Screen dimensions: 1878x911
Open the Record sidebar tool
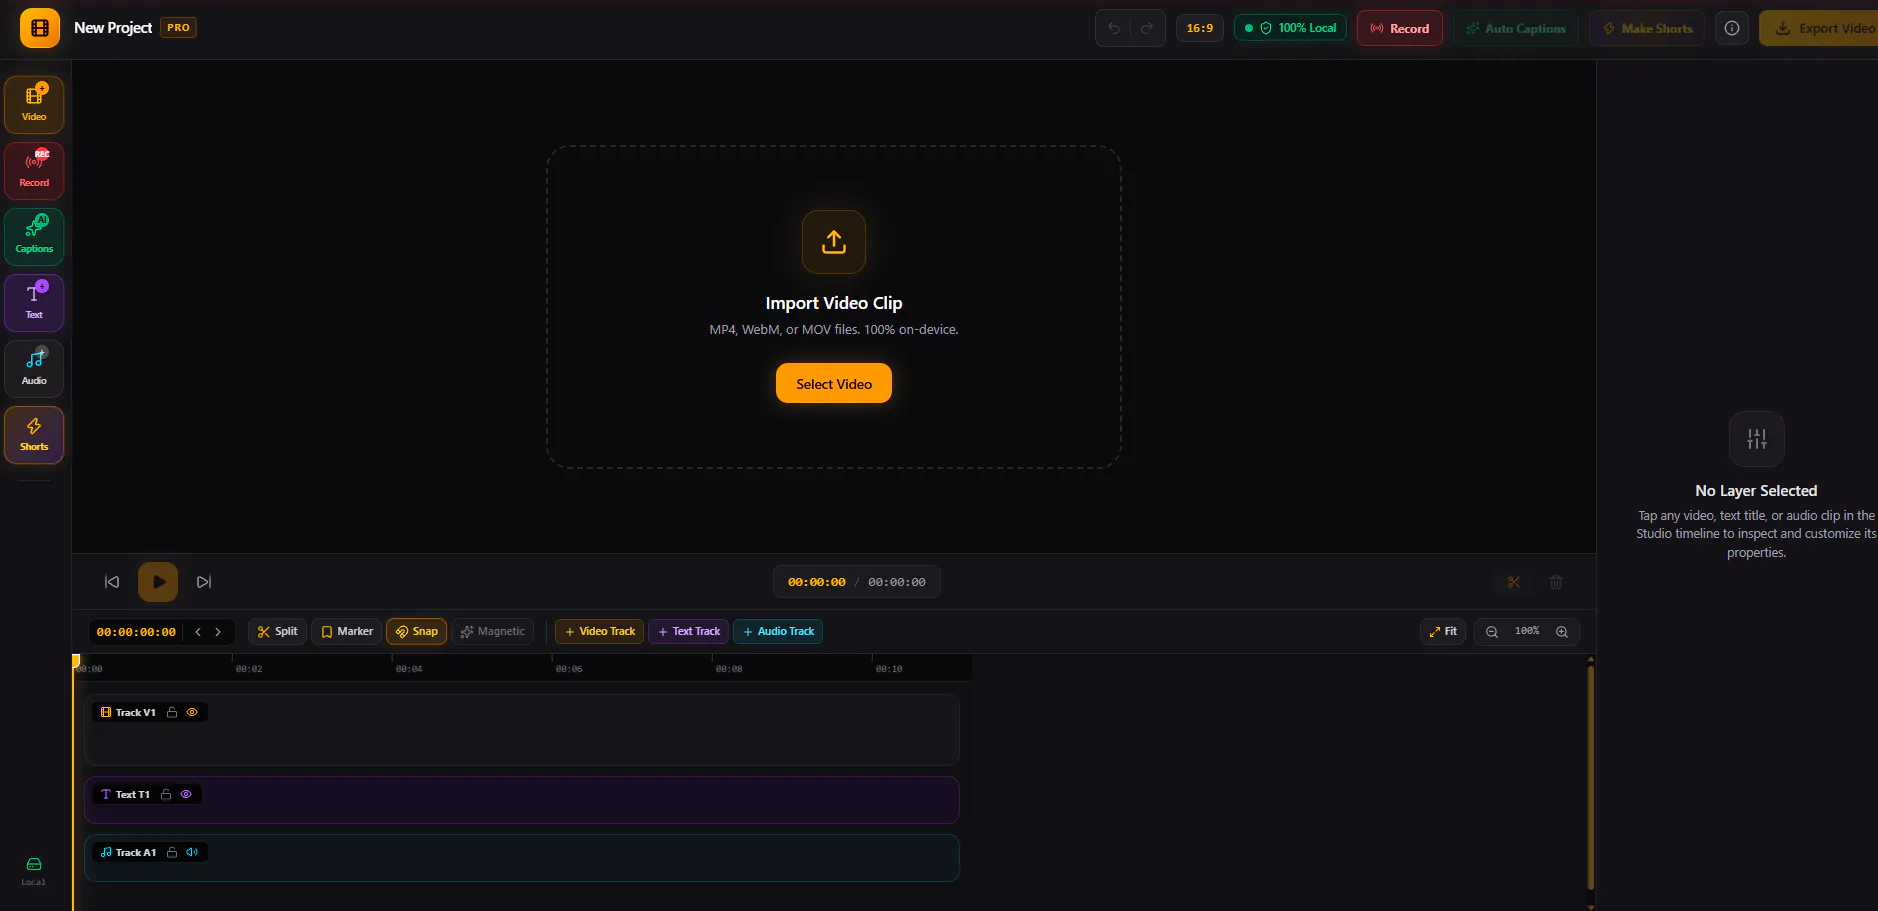34,171
